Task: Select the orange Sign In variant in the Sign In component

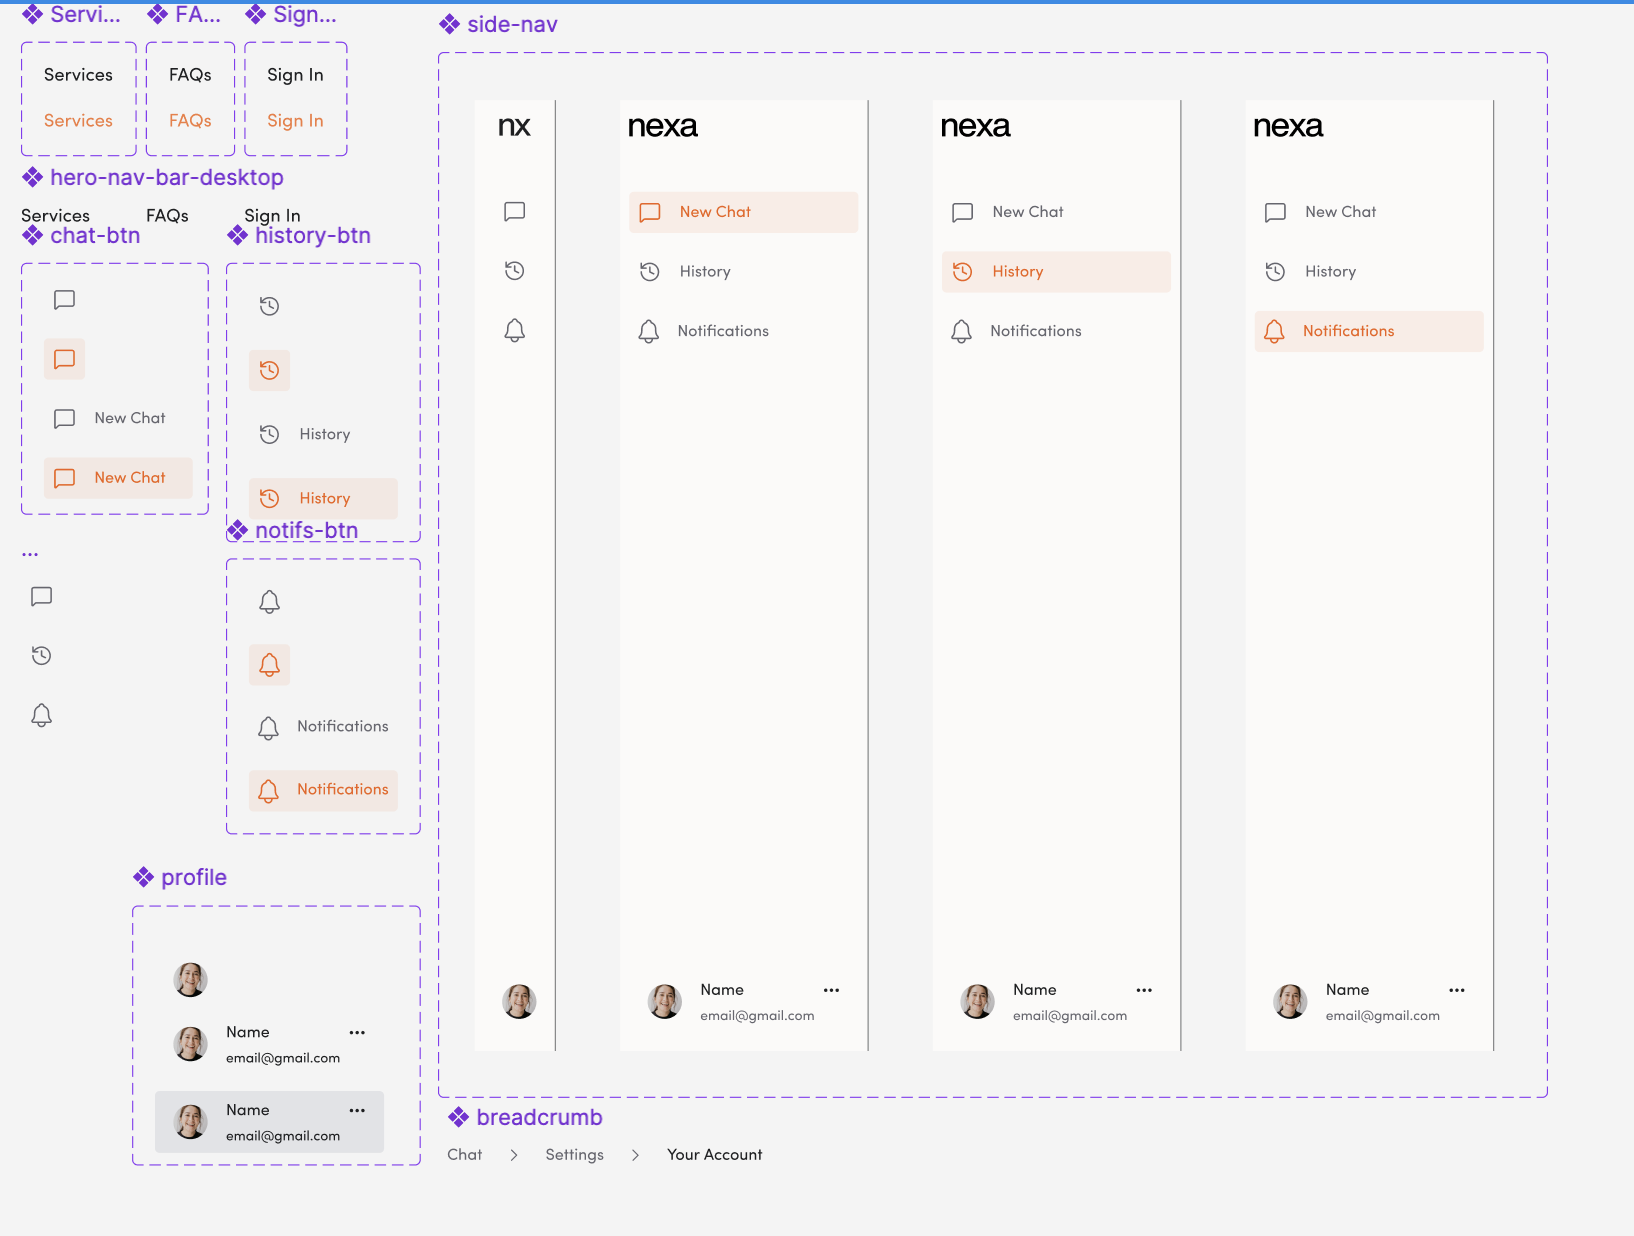Action: pyautogui.click(x=295, y=121)
